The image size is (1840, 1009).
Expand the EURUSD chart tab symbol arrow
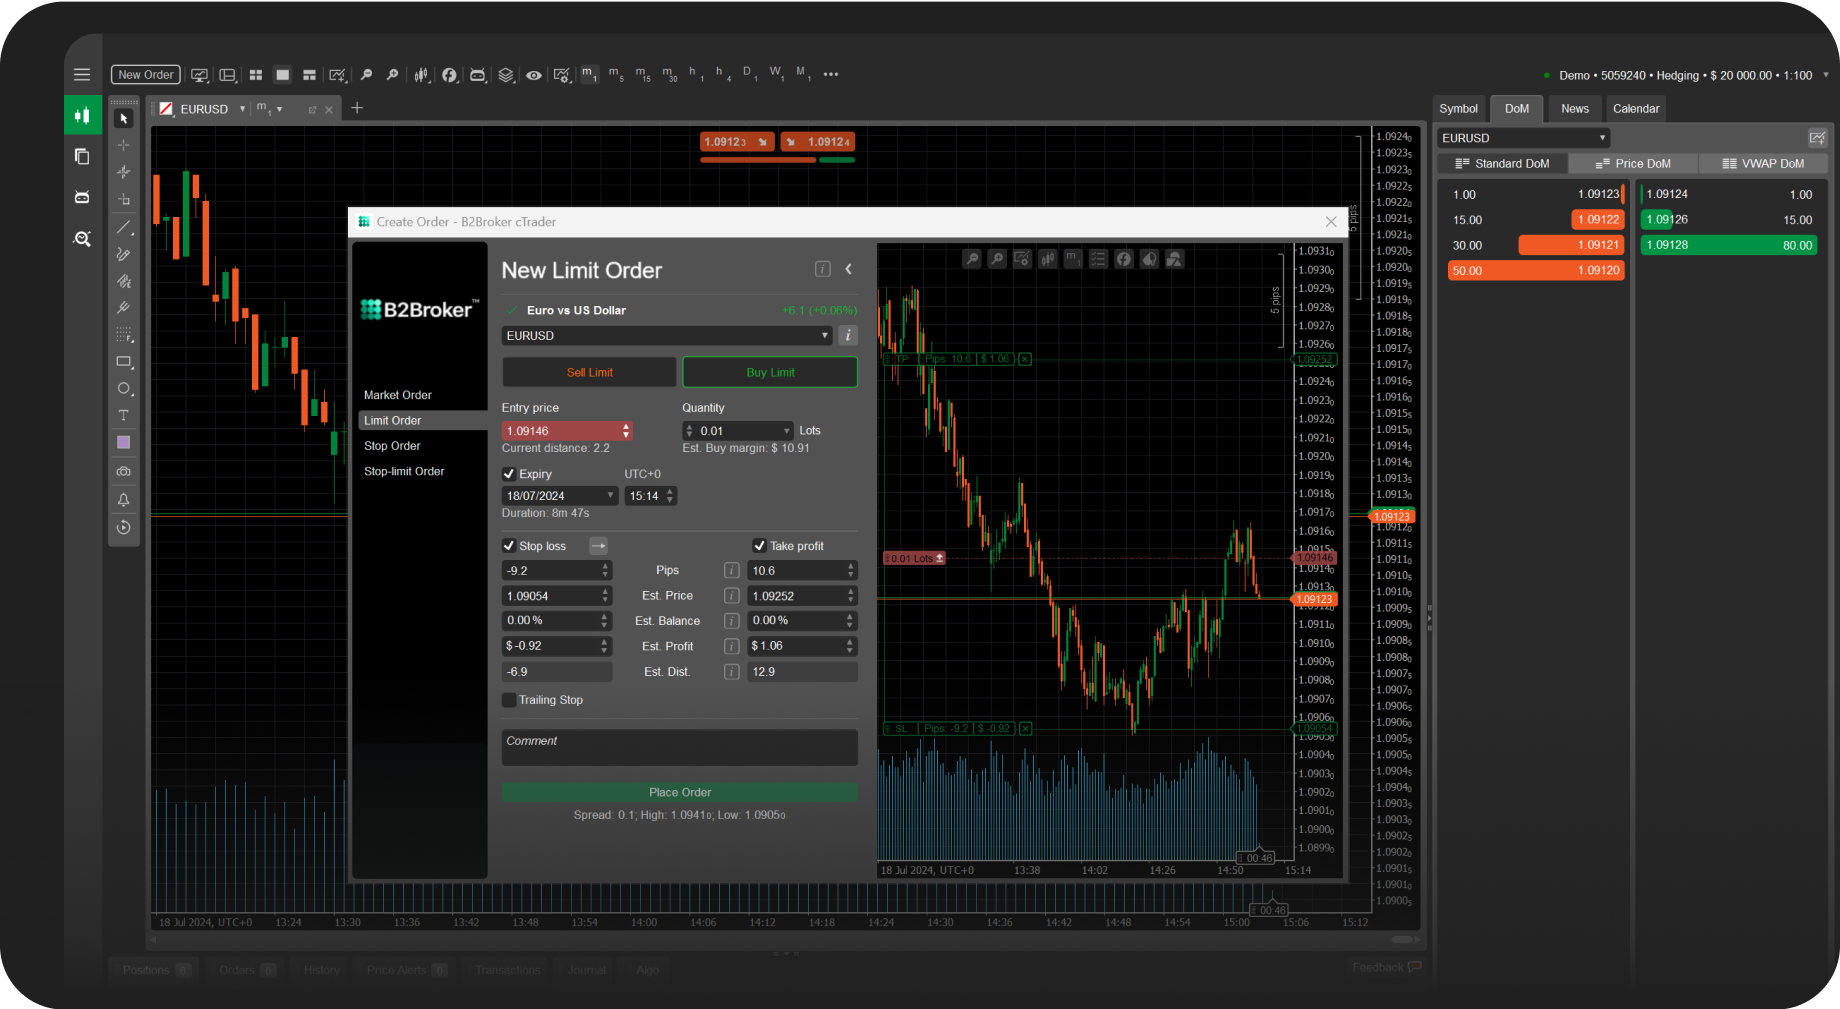(x=242, y=109)
